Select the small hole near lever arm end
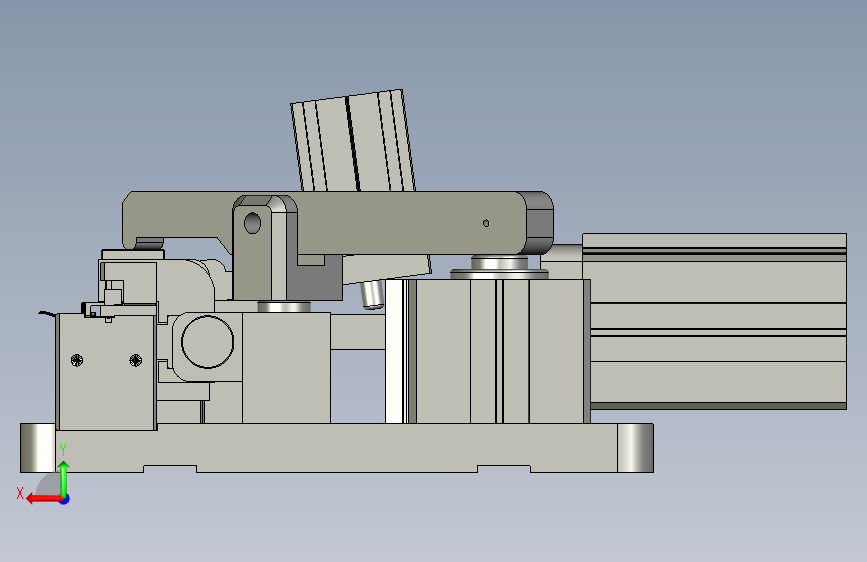This screenshot has width=867, height=562. [486, 223]
